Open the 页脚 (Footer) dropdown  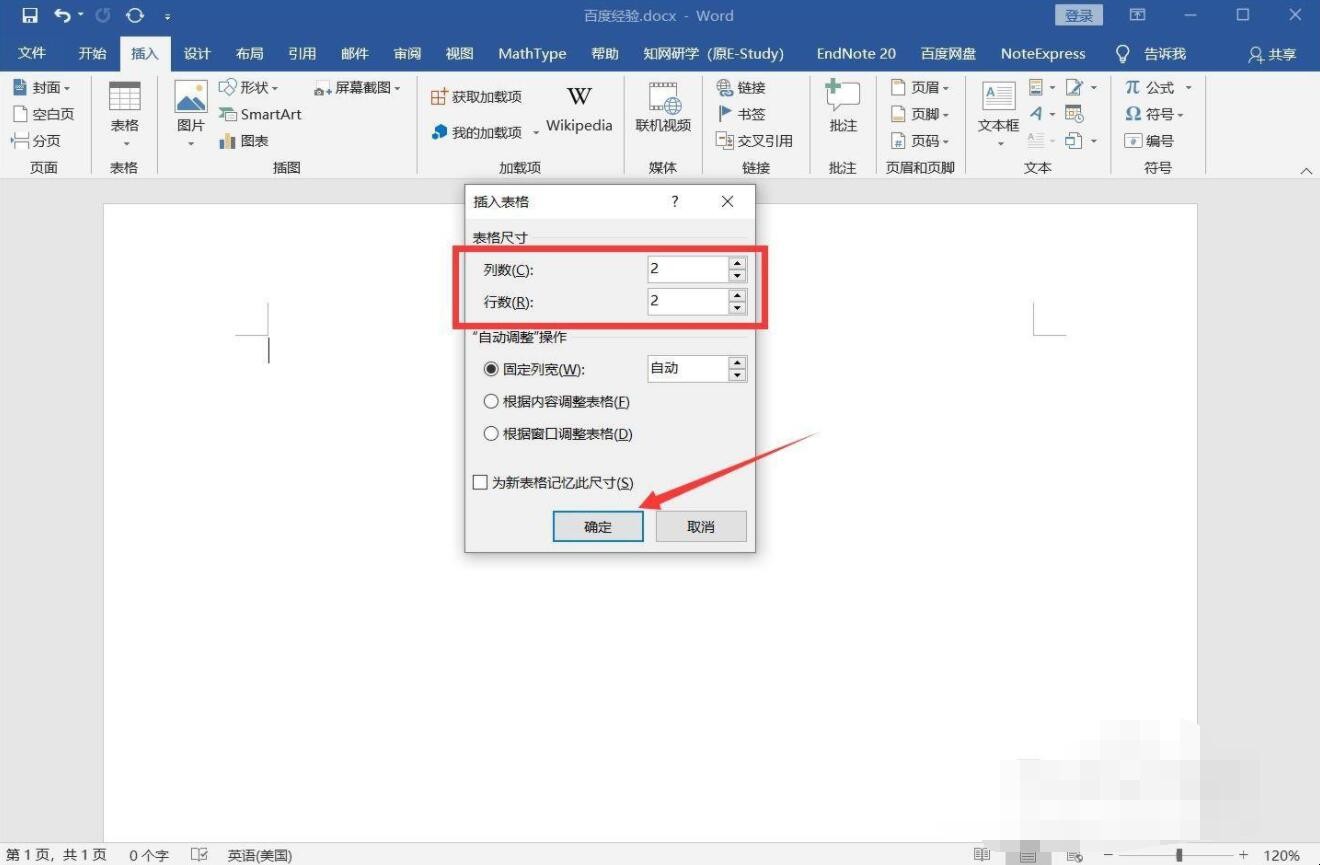pos(945,114)
